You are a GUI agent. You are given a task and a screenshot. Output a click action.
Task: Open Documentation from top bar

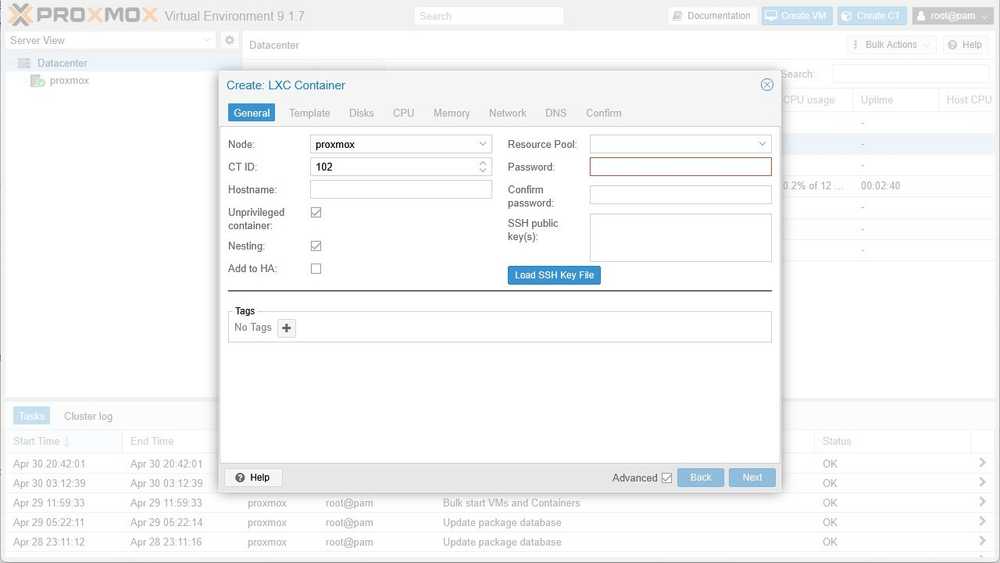click(712, 16)
